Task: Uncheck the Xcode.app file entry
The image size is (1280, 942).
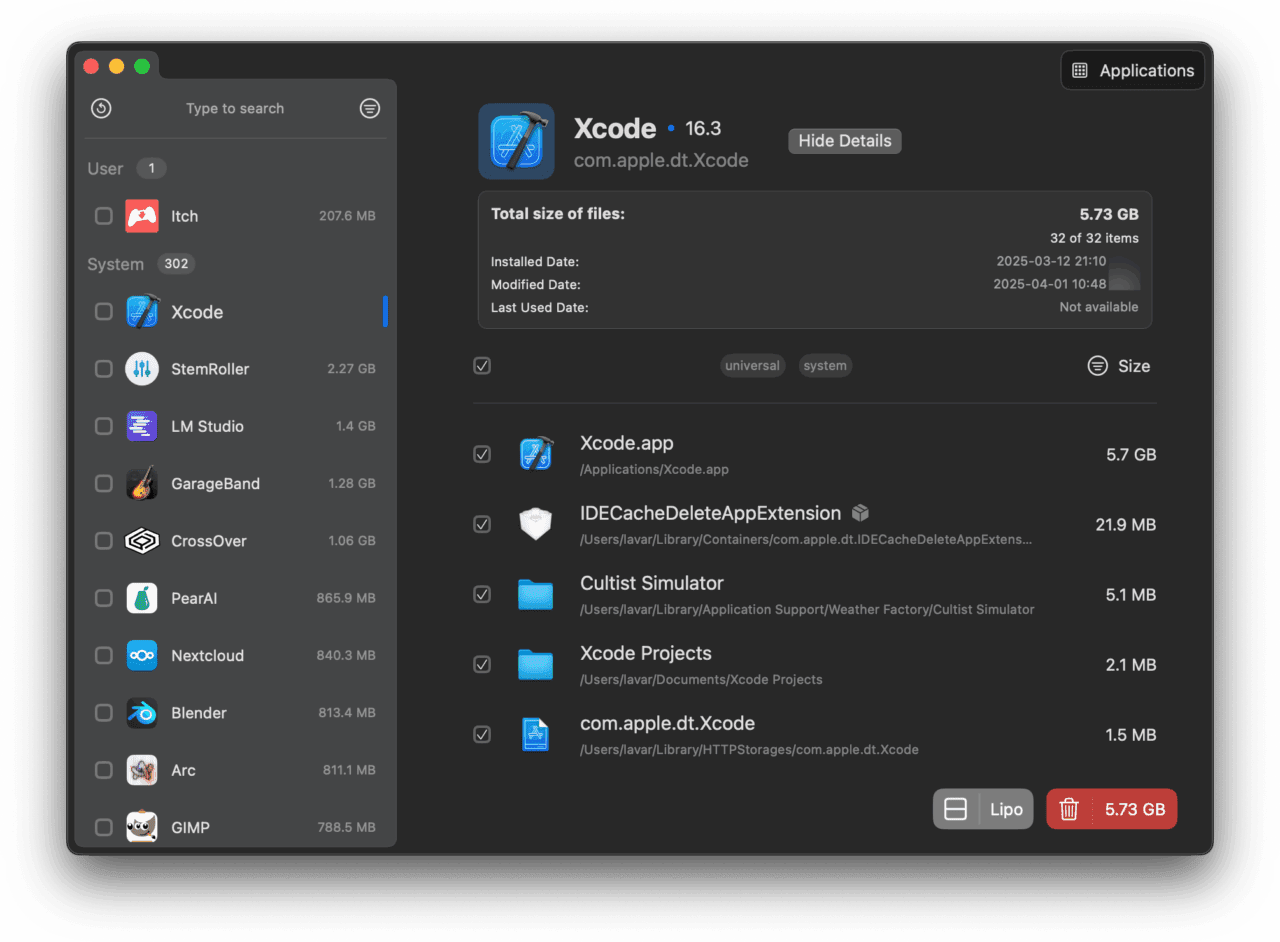Action: point(482,454)
